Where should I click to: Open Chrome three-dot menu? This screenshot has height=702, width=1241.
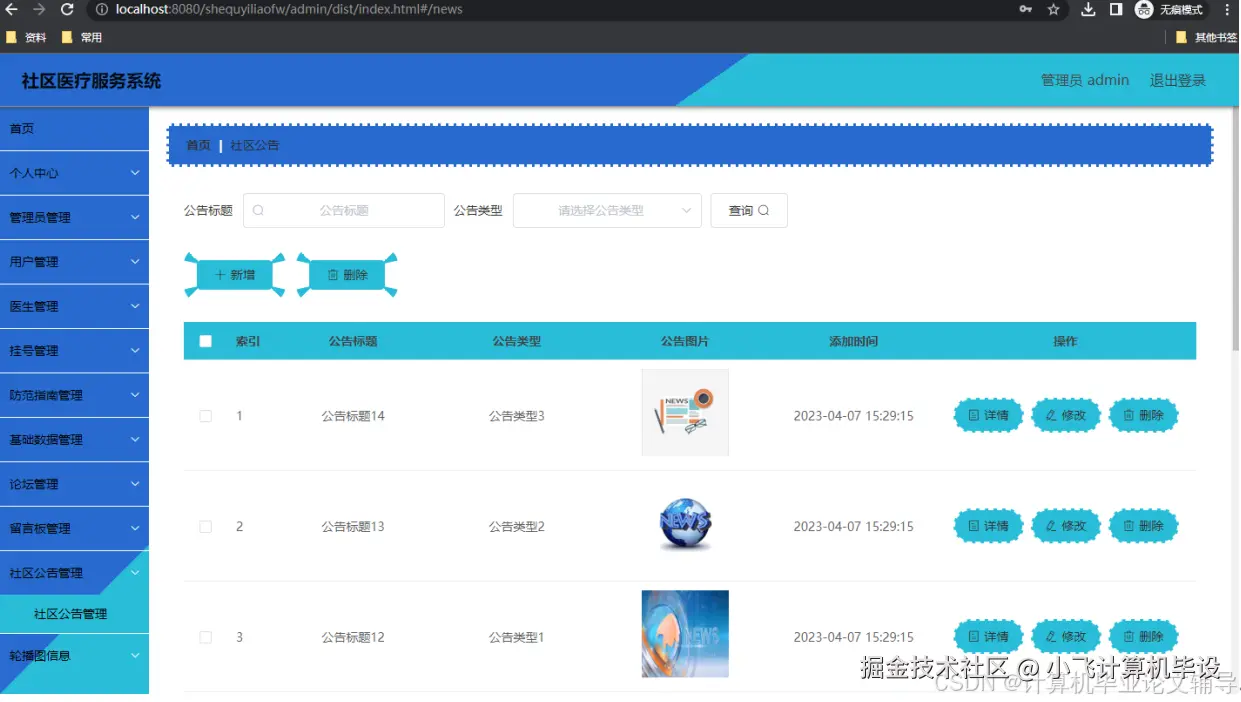tap(1227, 9)
